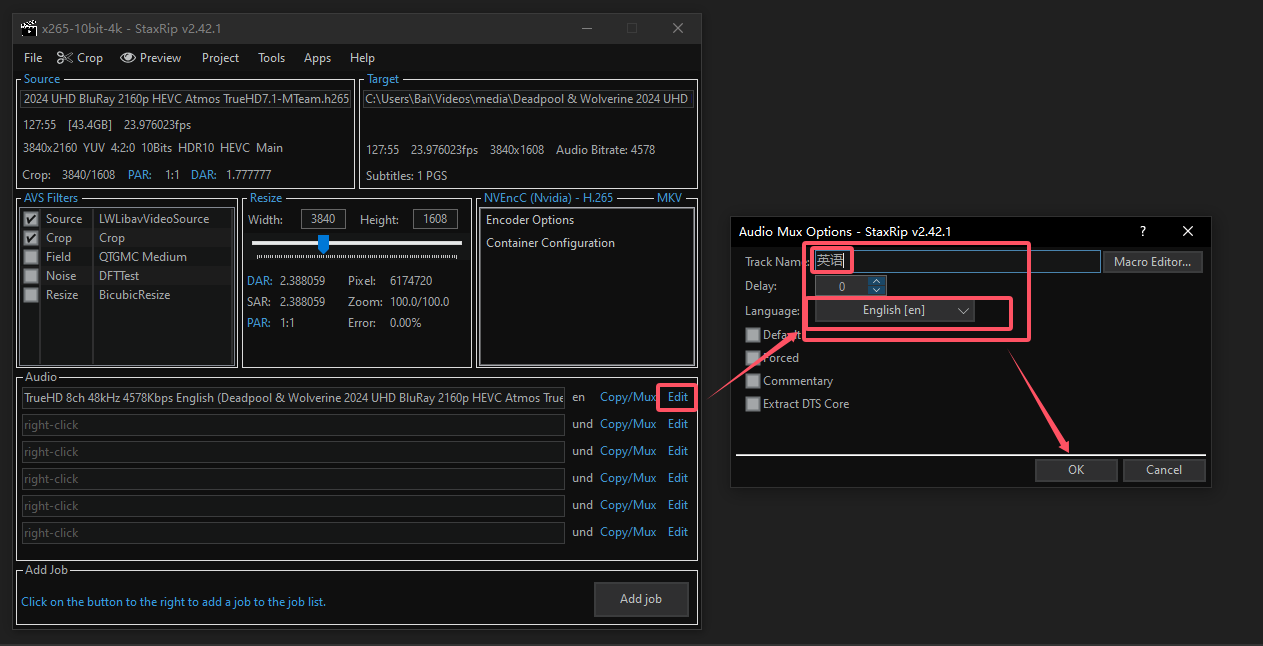Click the Add job button
This screenshot has width=1263, height=646.
[x=641, y=599]
